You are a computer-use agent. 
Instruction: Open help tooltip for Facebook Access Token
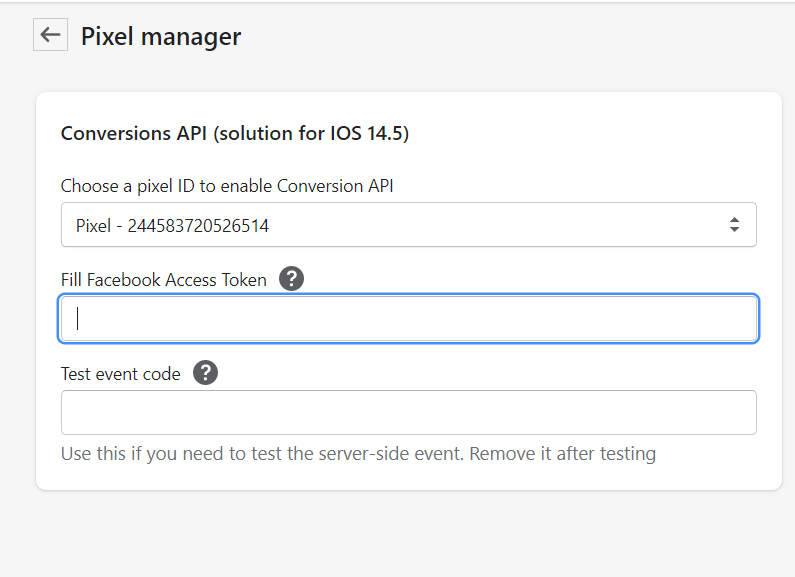(x=292, y=279)
